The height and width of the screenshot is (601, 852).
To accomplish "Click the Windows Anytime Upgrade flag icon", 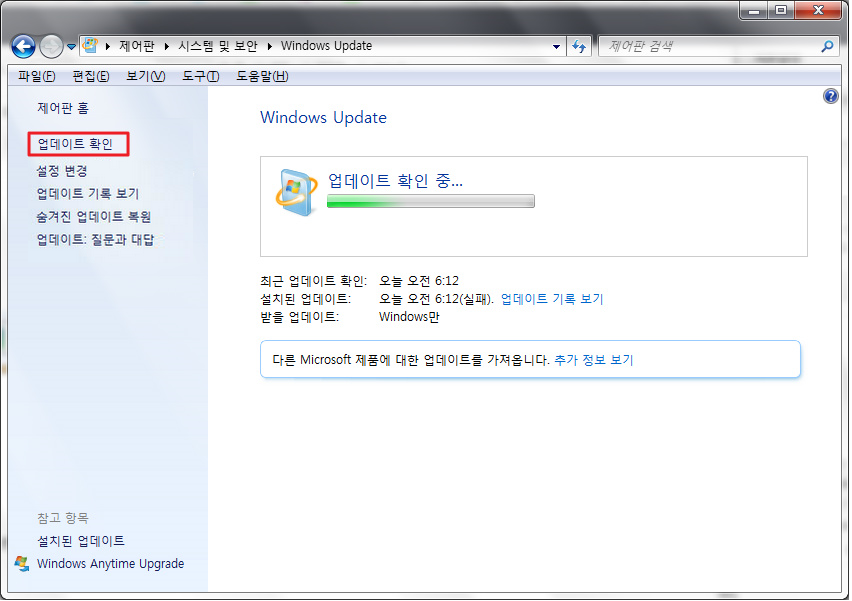I will click(x=22, y=564).
